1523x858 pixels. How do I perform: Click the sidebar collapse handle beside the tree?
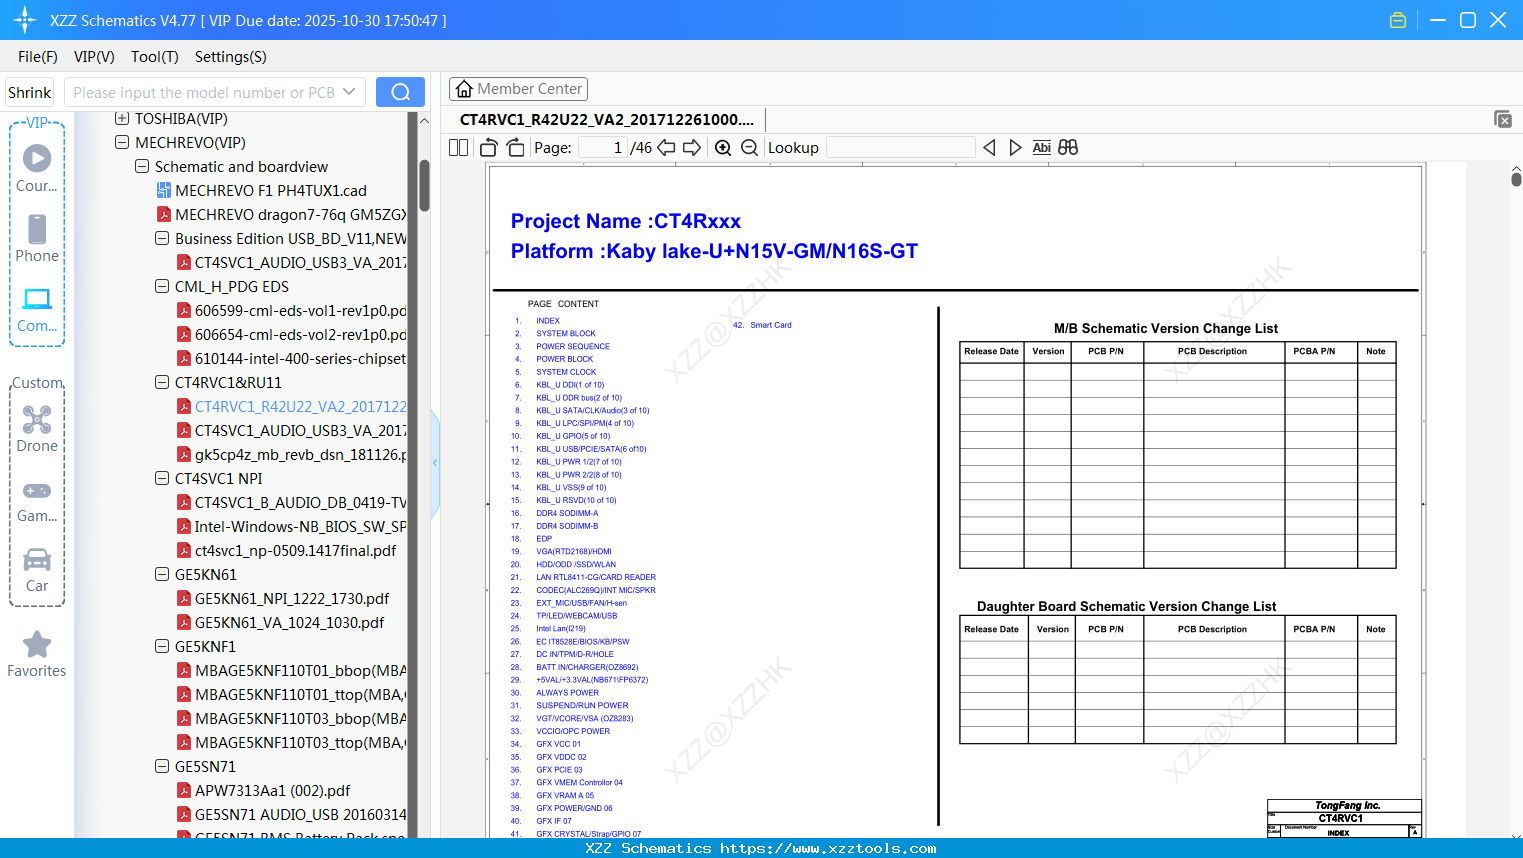pos(435,462)
